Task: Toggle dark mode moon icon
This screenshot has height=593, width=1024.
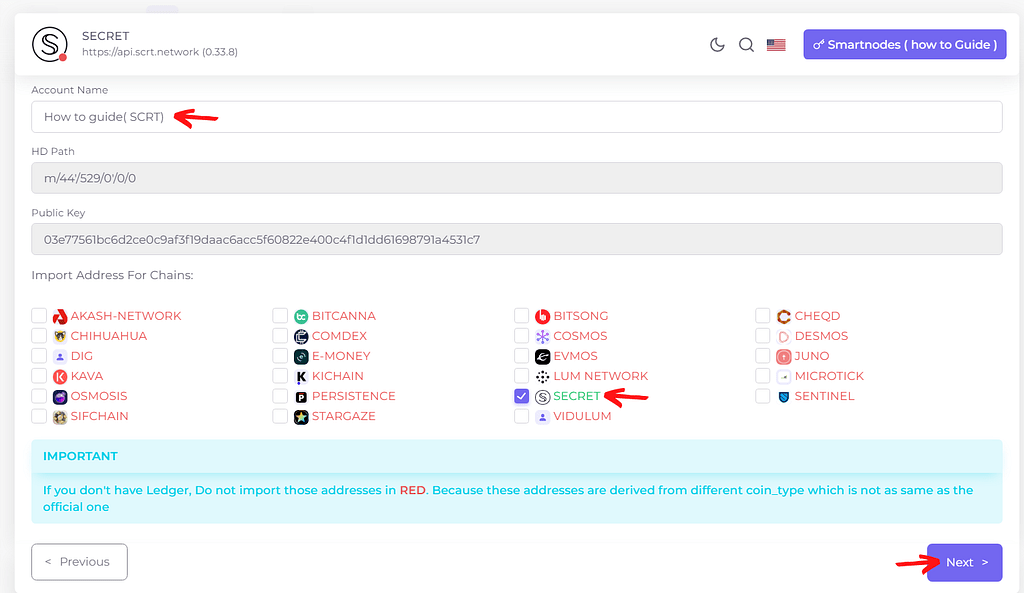Action: point(717,44)
